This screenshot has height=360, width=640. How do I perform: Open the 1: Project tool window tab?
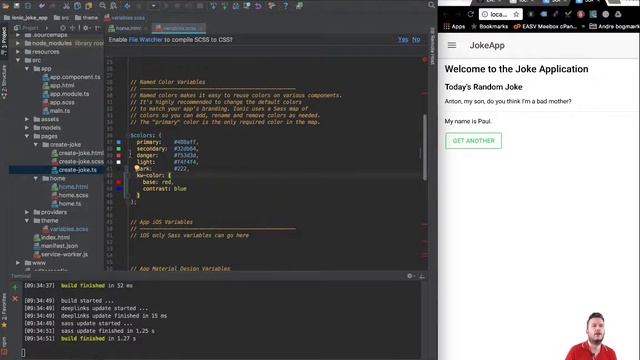(x=4, y=42)
